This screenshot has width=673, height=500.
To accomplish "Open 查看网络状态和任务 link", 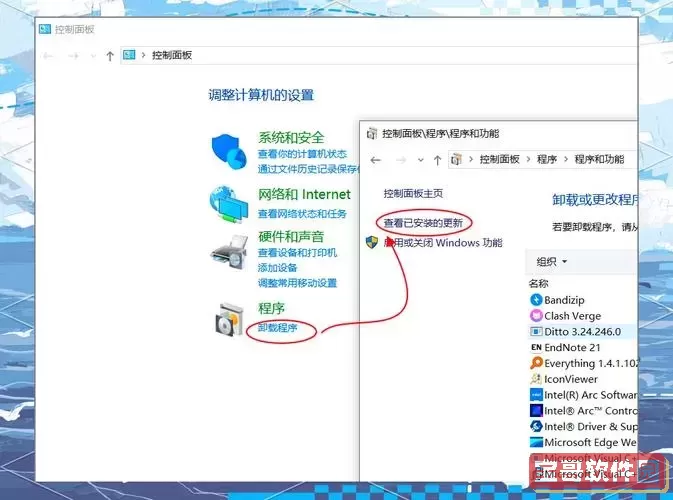I will pos(302,214).
